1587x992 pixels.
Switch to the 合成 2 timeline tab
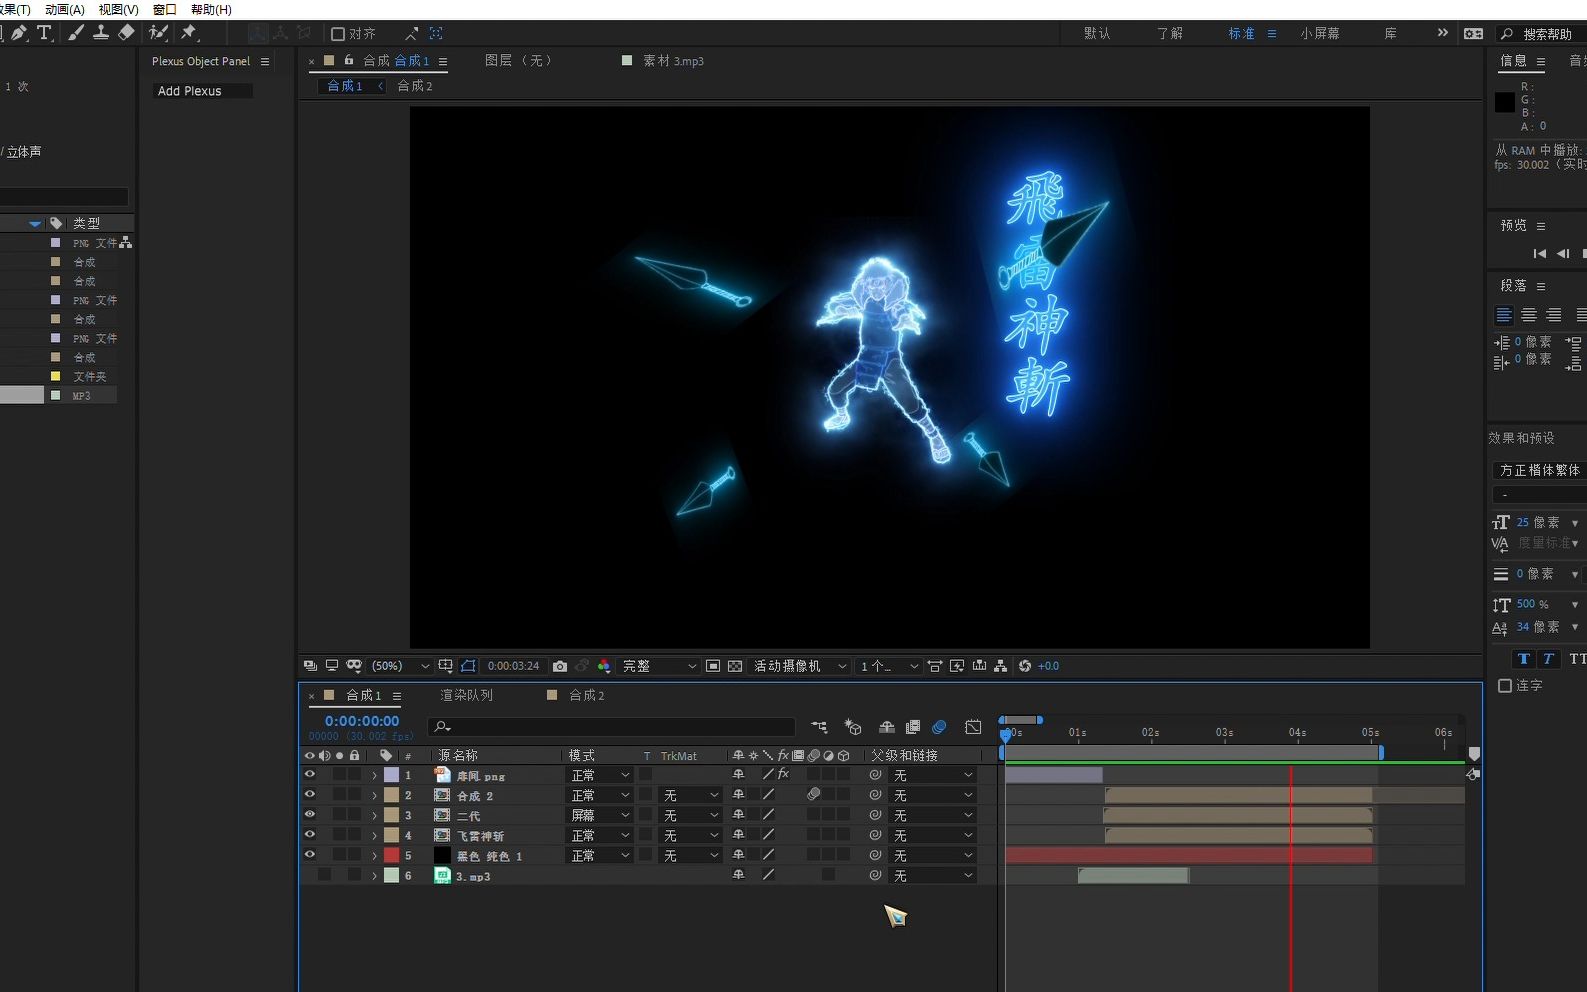[587, 695]
